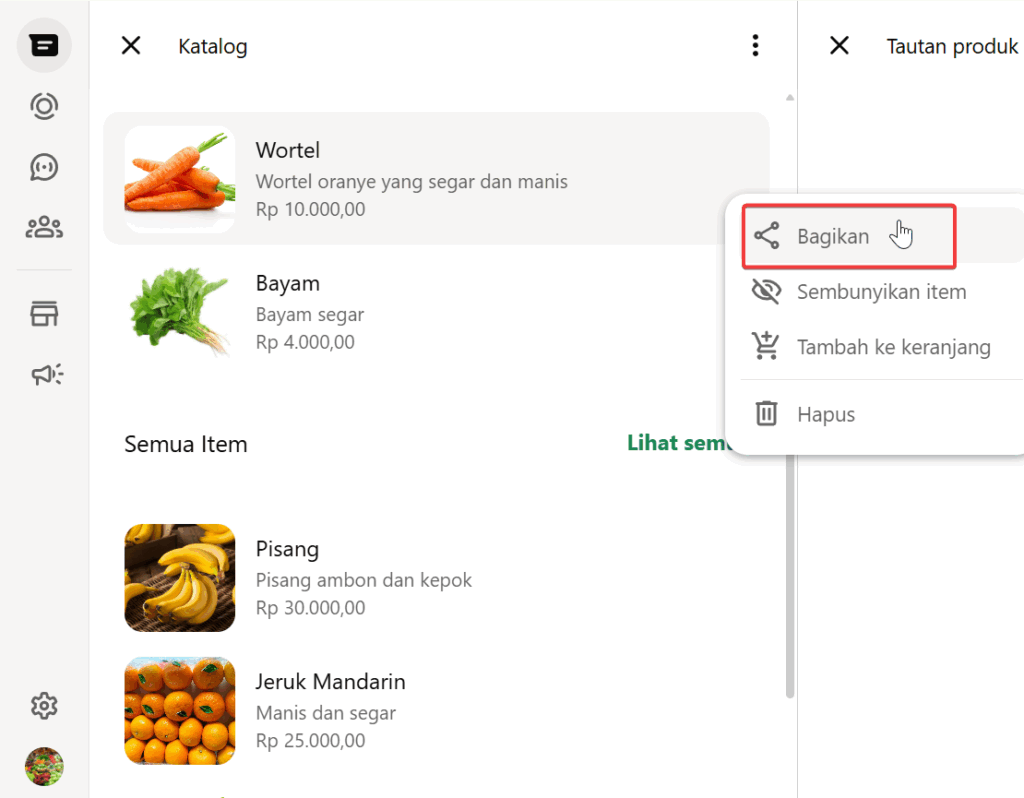
Task: Open the Chats icon in sidebar
Action: 44,46
